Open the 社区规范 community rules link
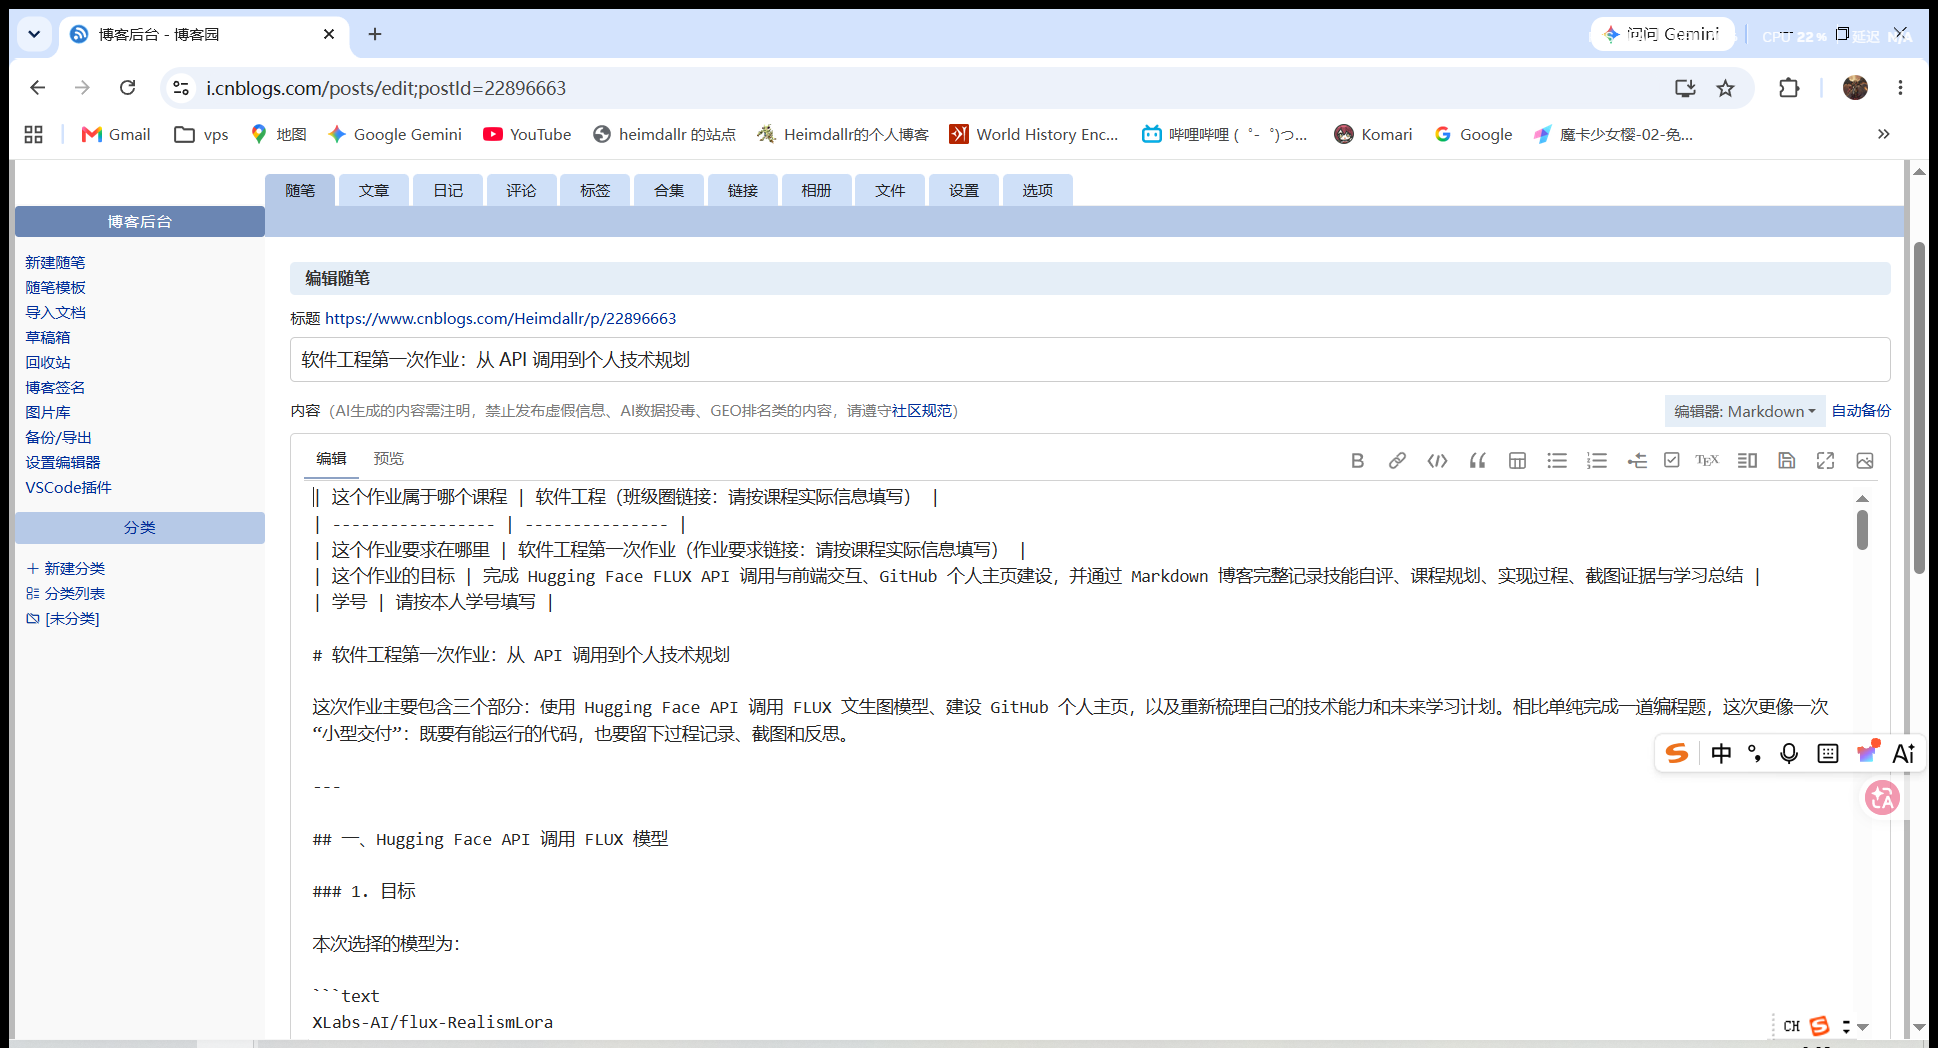 tap(922, 410)
